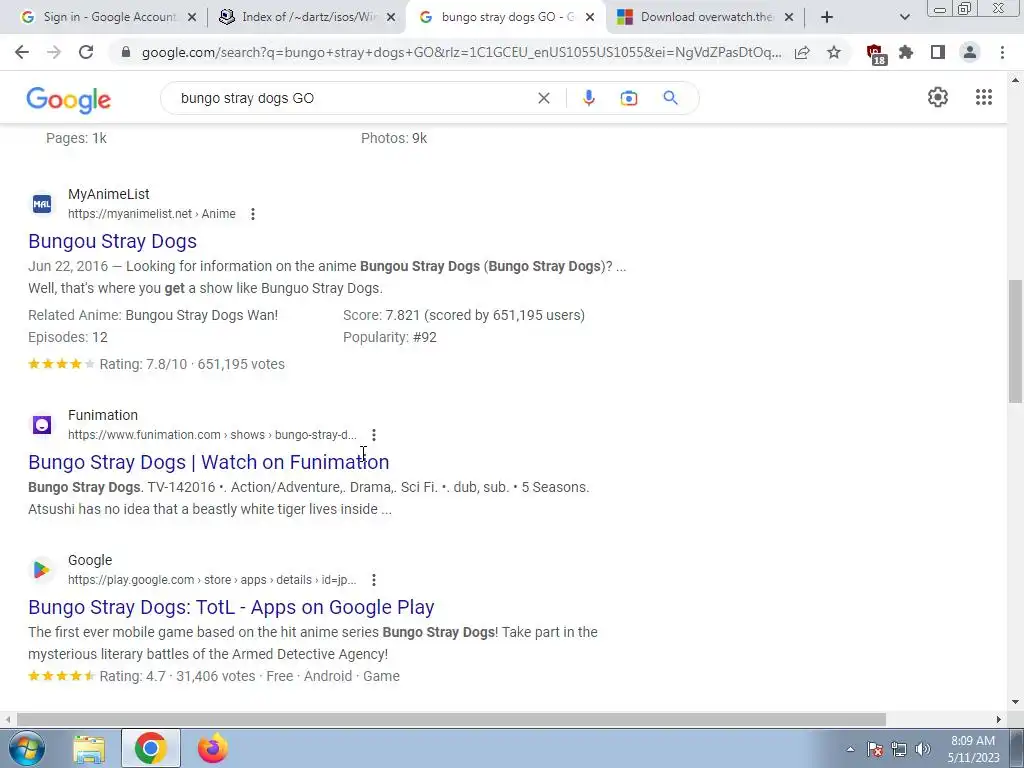Open a new browser tab
Viewport: 1024px width, 768px height.
(x=827, y=18)
